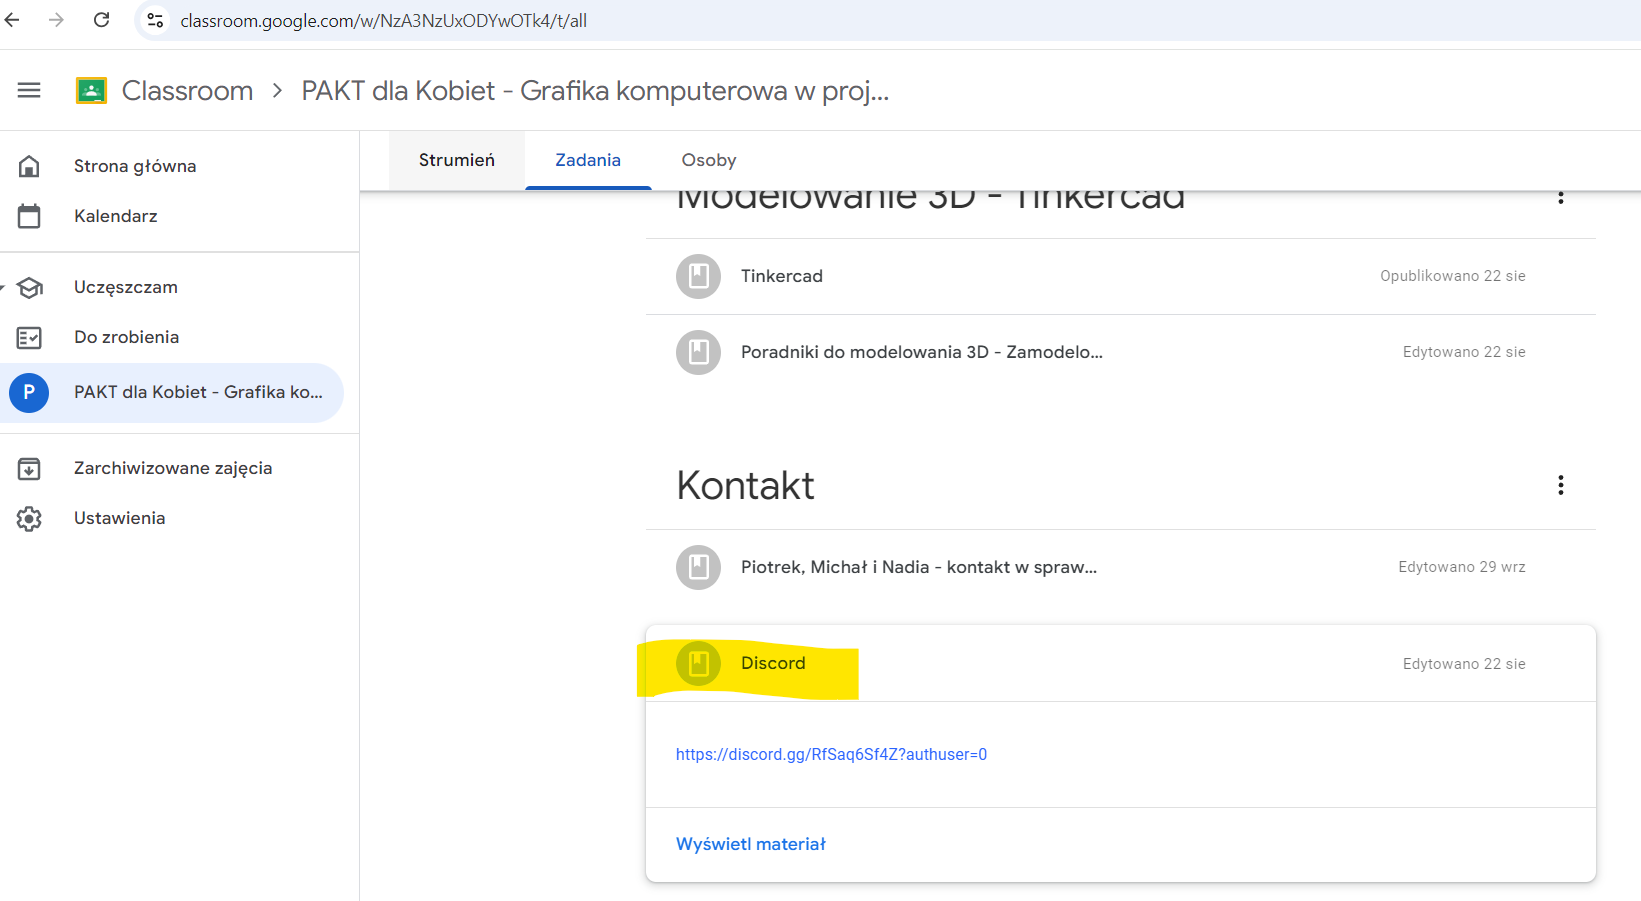Collapse the Uczęszczam section arrow
The image size is (1641, 901).
[3, 288]
